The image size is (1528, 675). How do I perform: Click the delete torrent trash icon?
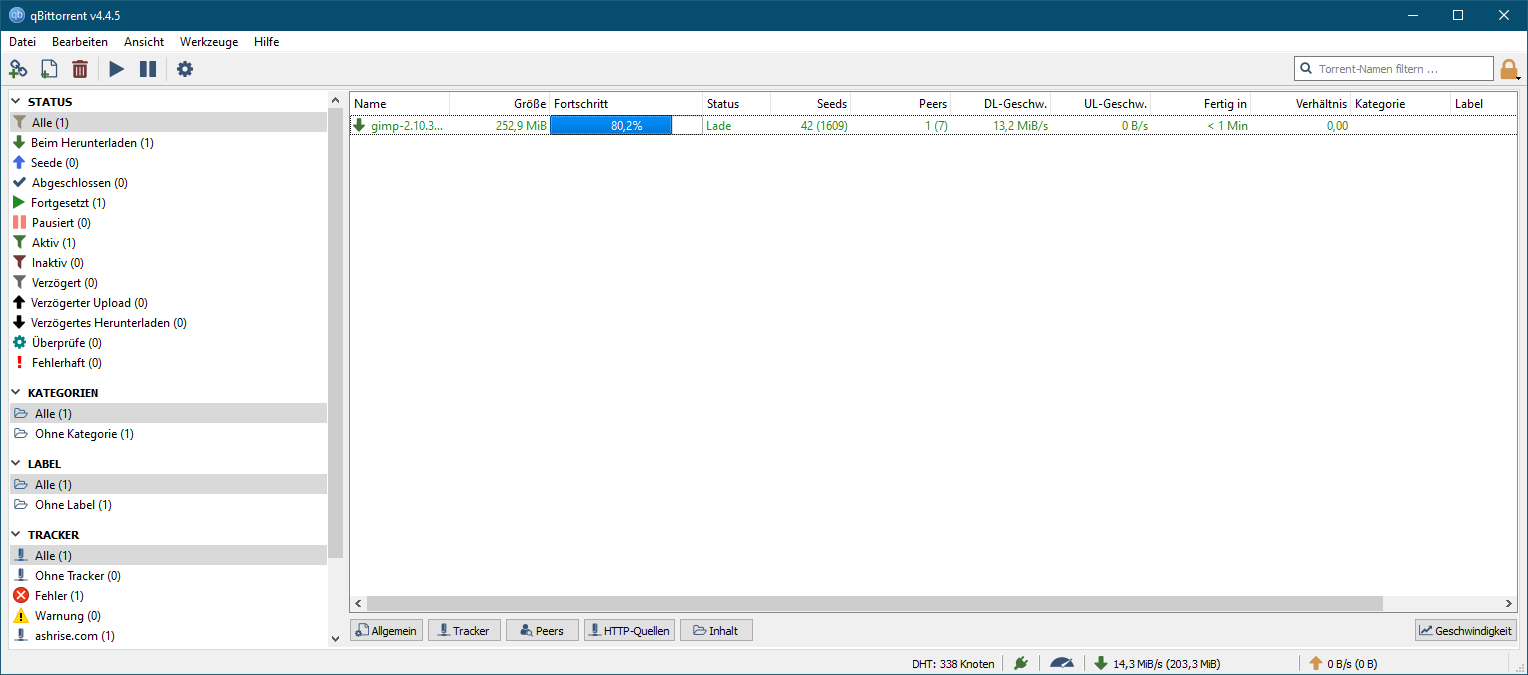point(80,69)
